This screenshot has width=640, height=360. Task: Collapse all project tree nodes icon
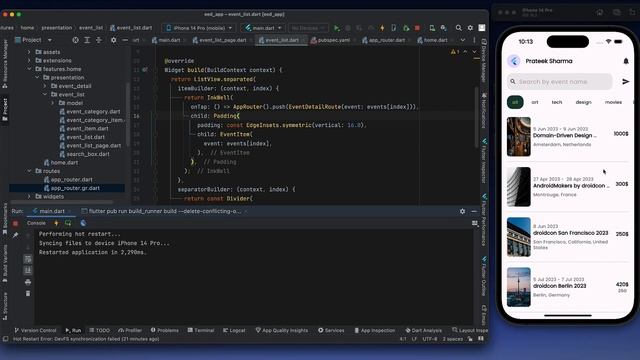point(98,40)
